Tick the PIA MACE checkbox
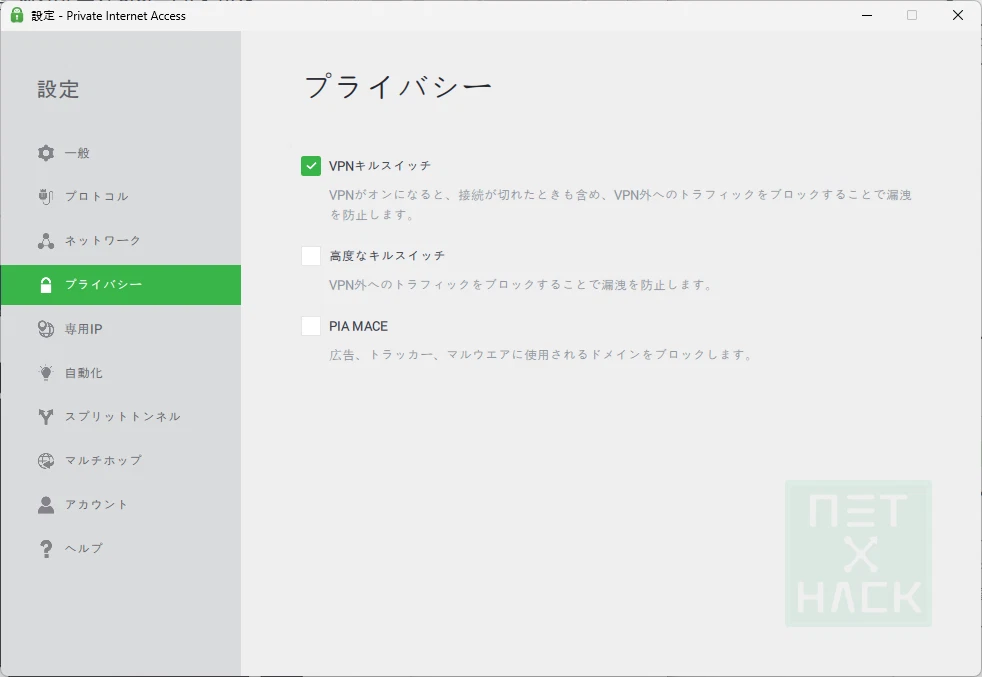Image resolution: width=982 pixels, height=677 pixels. click(311, 326)
